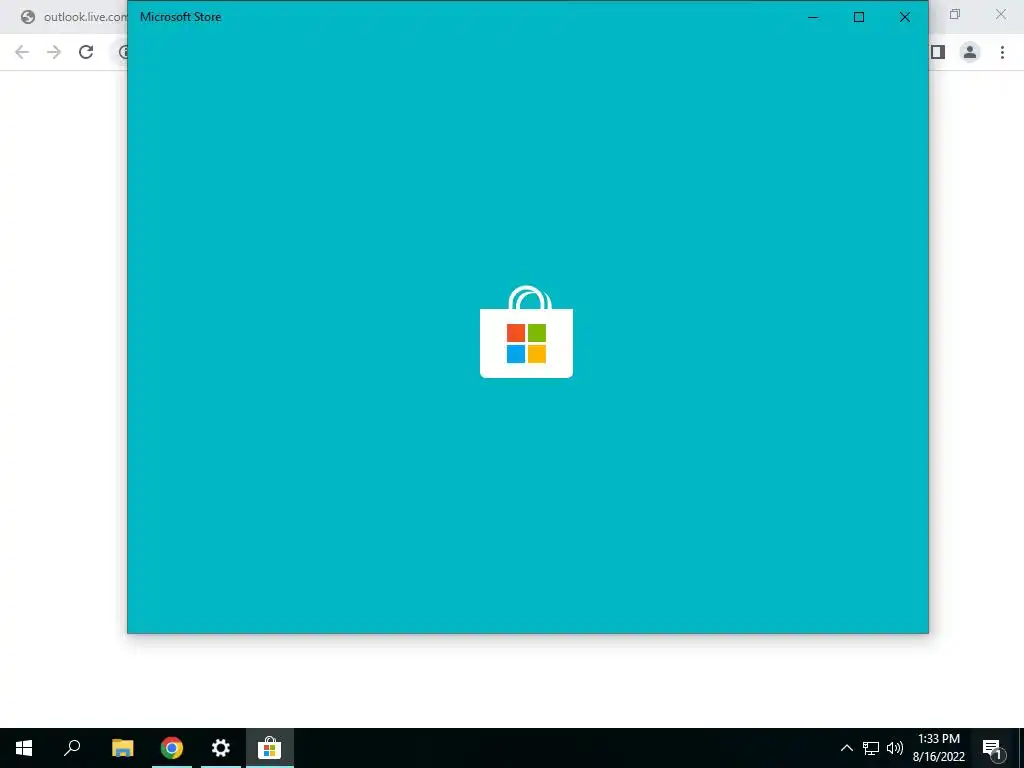Click Chrome's forward navigation arrow
The image size is (1024, 768).
click(54, 52)
